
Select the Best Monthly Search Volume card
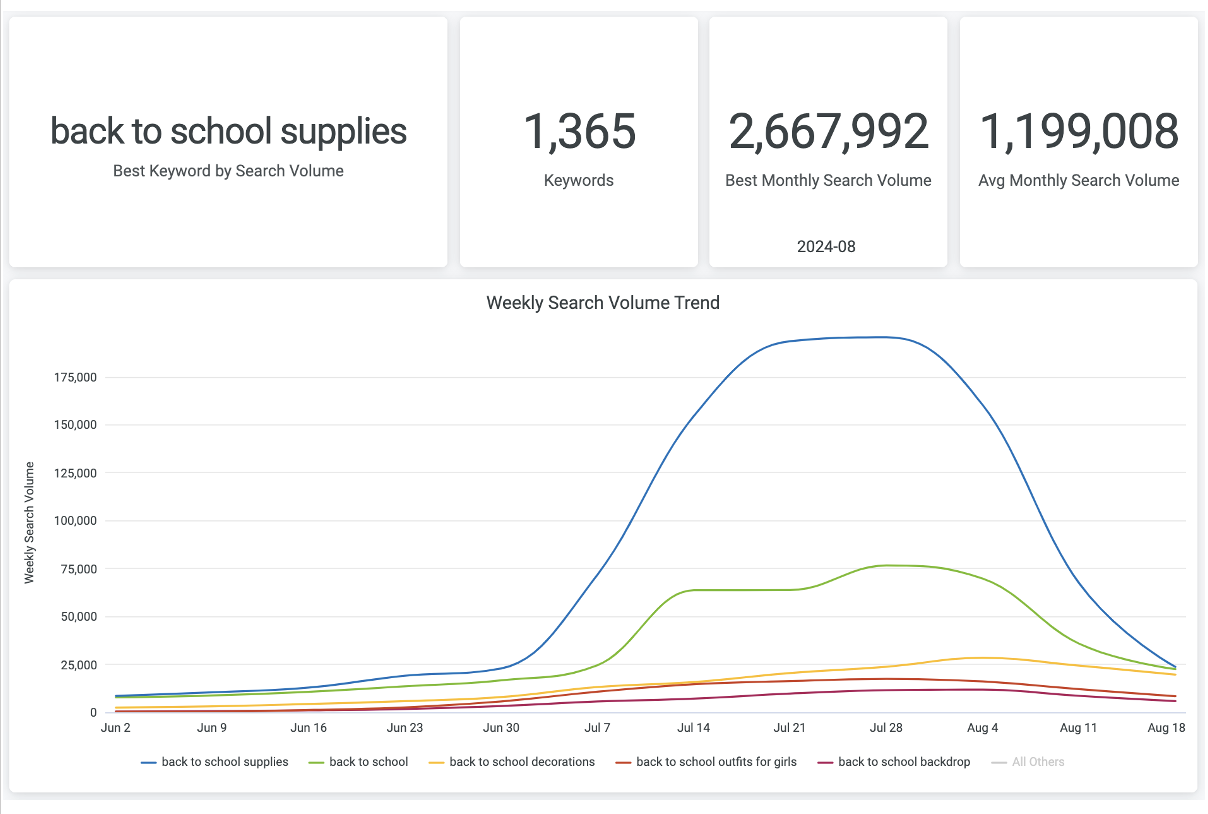[828, 142]
